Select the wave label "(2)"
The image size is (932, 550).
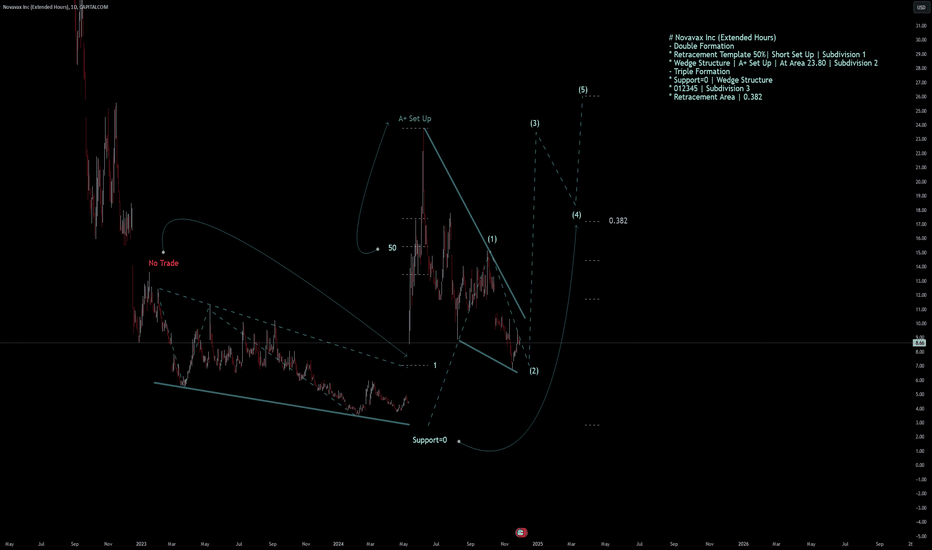pos(534,370)
